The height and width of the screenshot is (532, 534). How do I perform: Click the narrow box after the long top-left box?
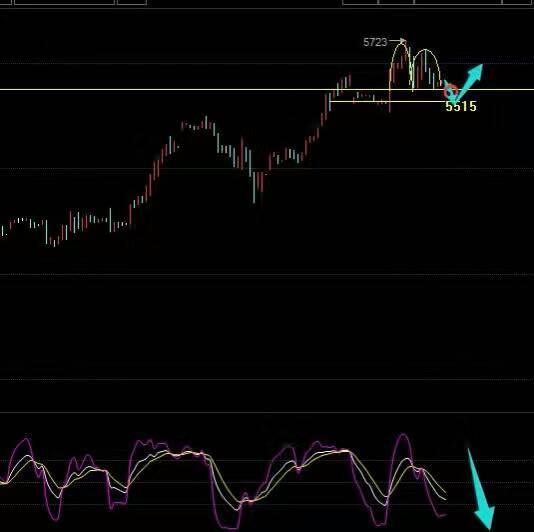[x=132, y=2]
